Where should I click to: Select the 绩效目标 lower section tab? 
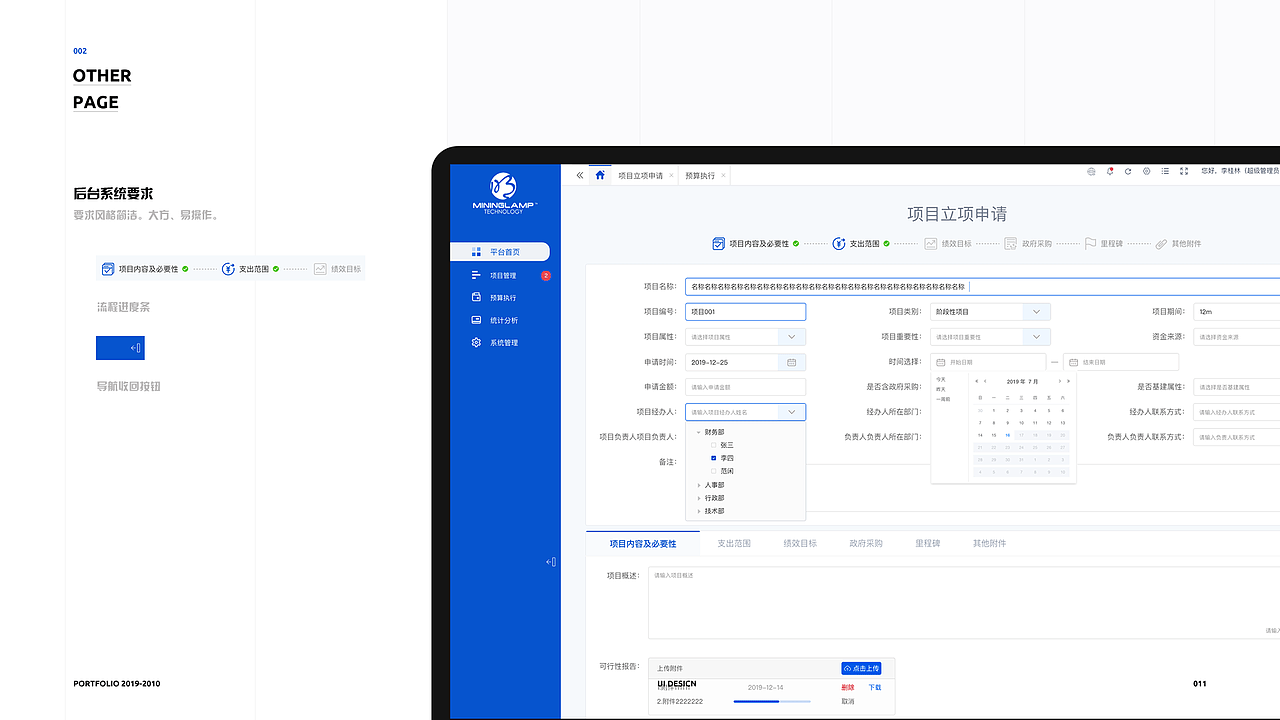tap(800, 543)
